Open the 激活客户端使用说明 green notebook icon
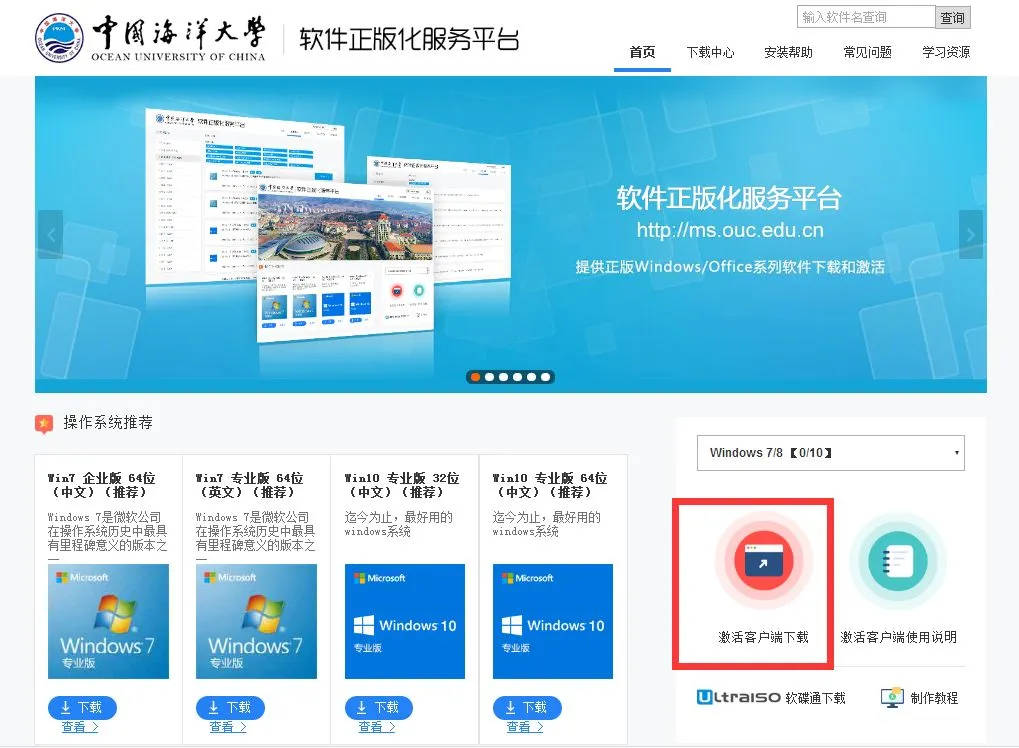This screenshot has width=1019, height=748. [x=897, y=560]
